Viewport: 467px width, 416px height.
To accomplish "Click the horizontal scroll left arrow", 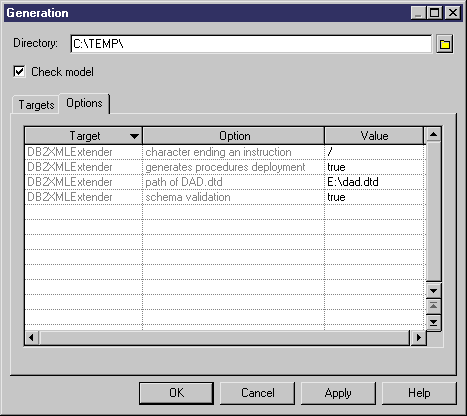I will click(32, 338).
